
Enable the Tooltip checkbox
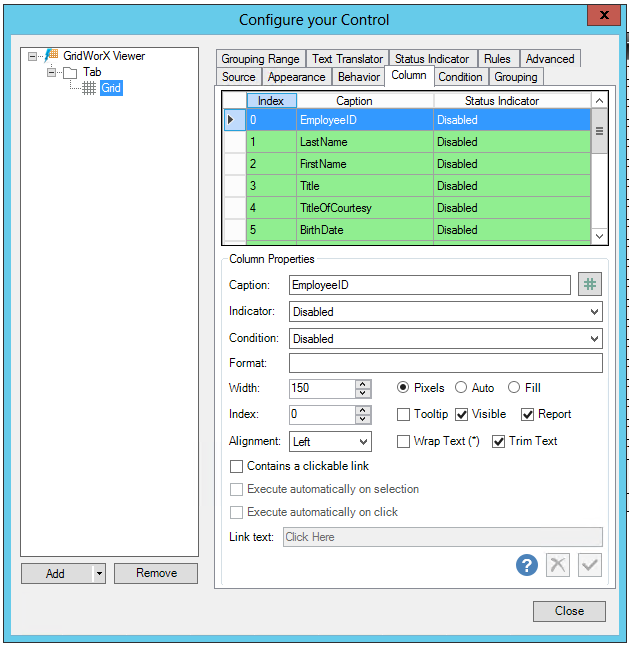click(x=404, y=414)
